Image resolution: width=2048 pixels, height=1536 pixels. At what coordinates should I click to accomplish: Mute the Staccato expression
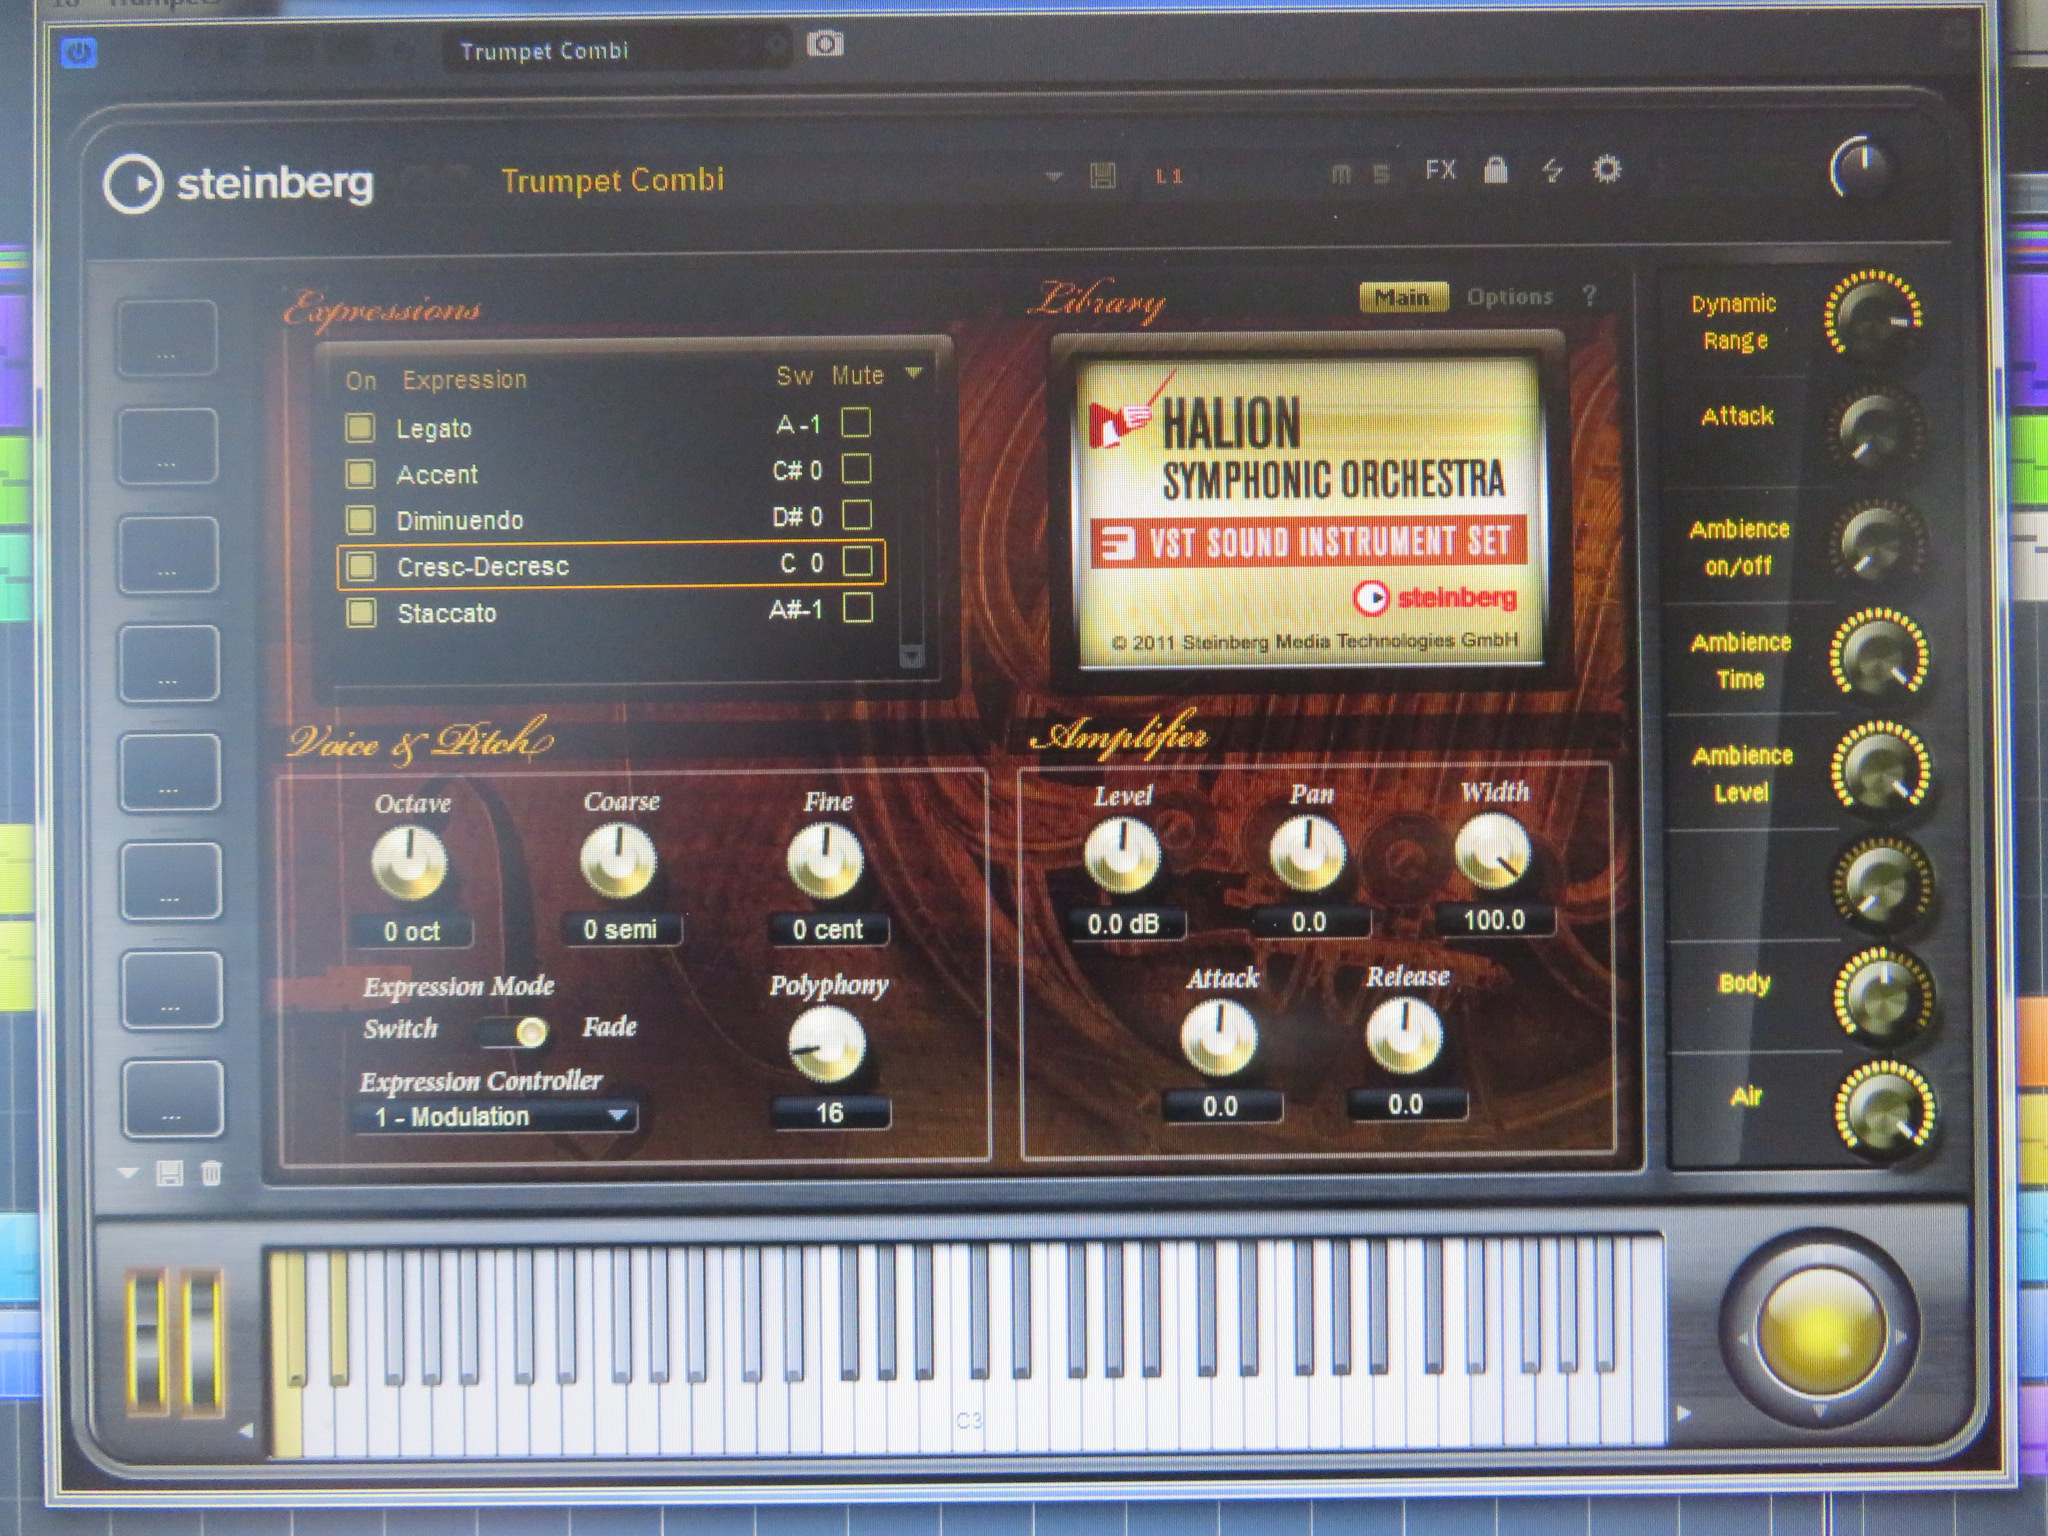tap(859, 608)
